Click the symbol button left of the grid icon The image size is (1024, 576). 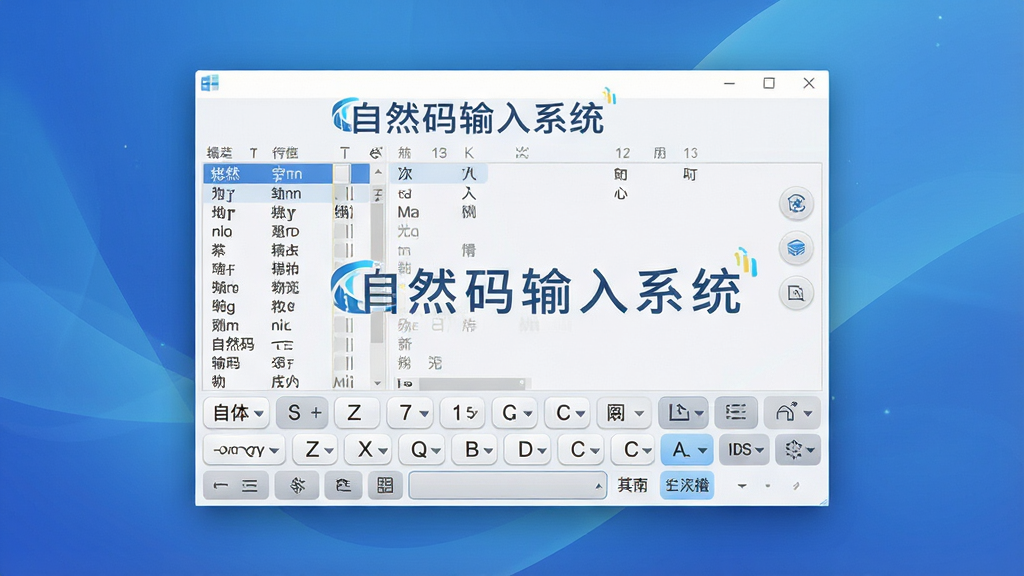point(344,485)
